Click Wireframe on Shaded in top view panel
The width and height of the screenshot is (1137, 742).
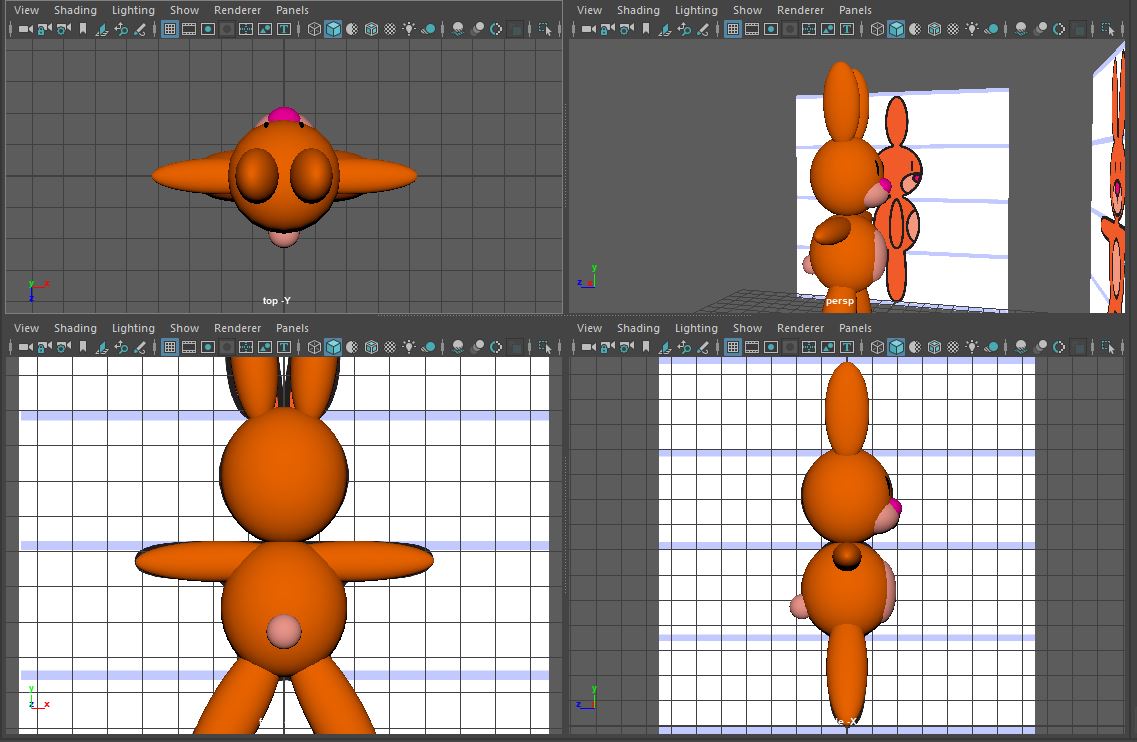point(371,29)
